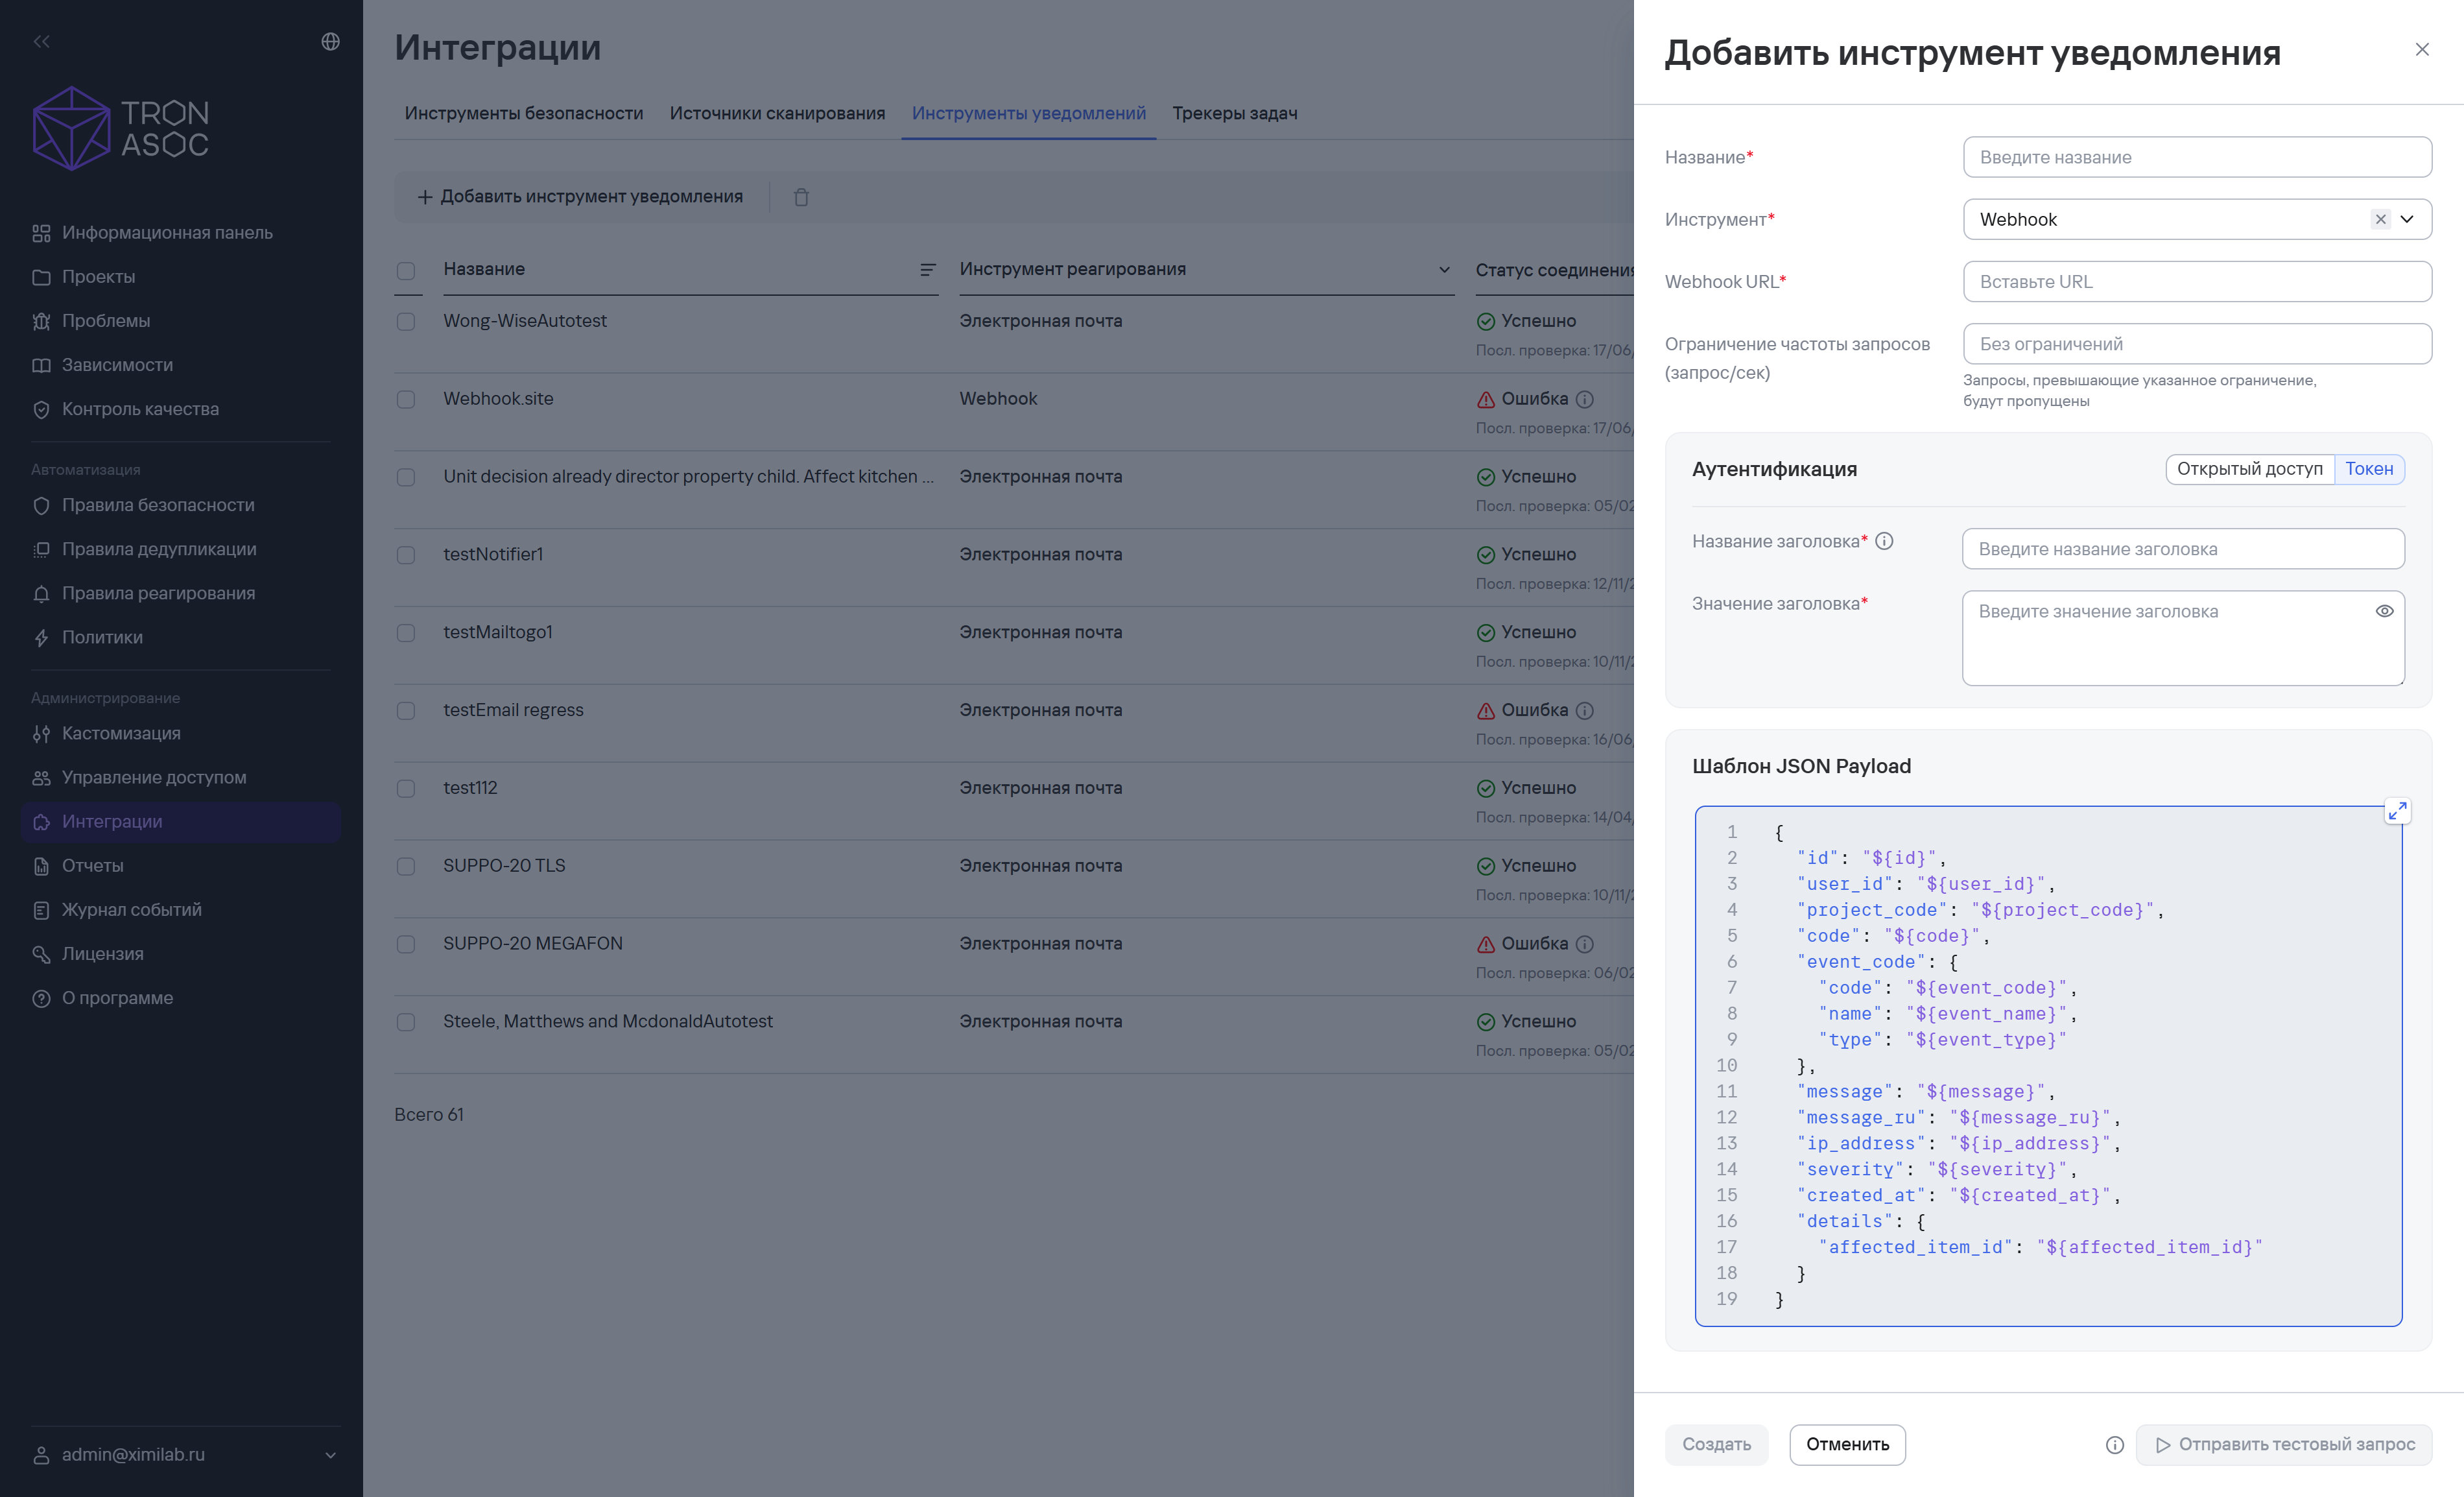
Task: Focus the Название заголовка input field
Action: coord(2183,549)
